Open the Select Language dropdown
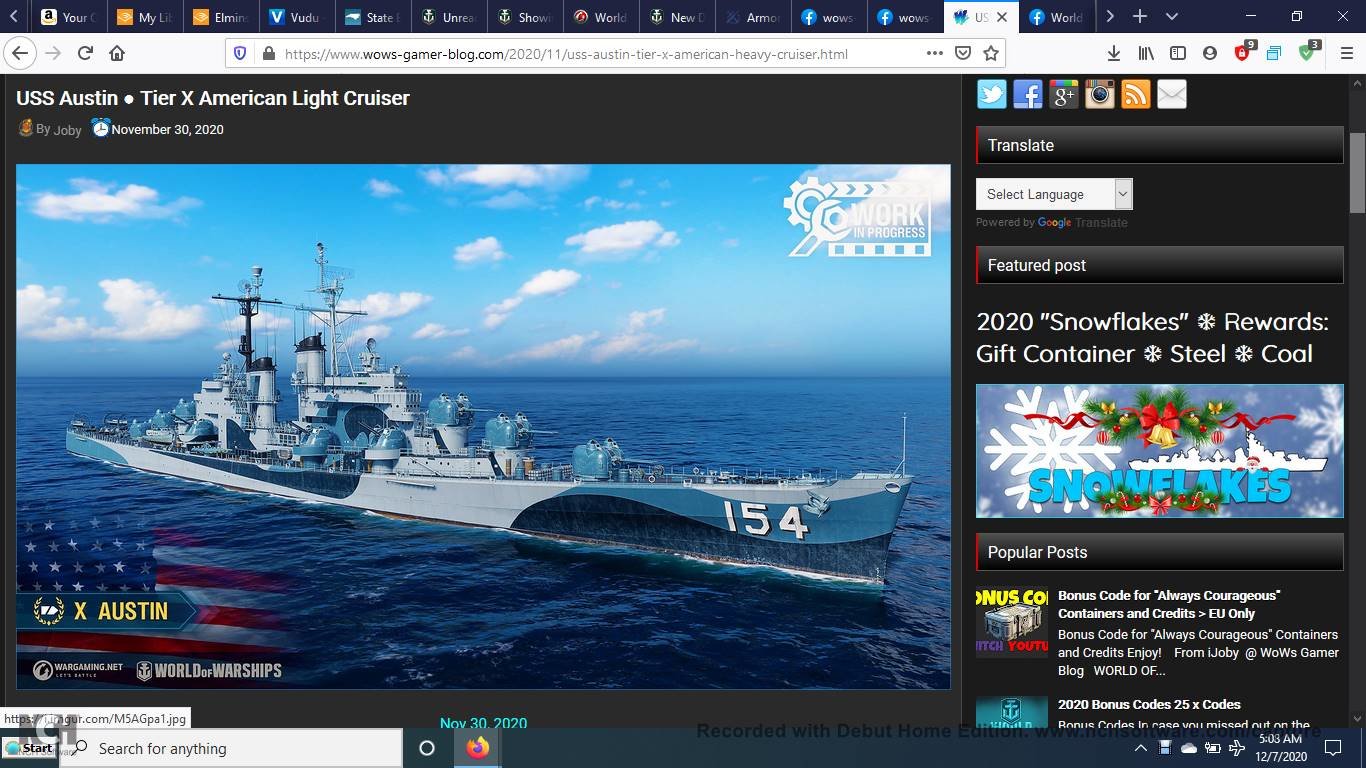 pyautogui.click(x=1054, y=194)
